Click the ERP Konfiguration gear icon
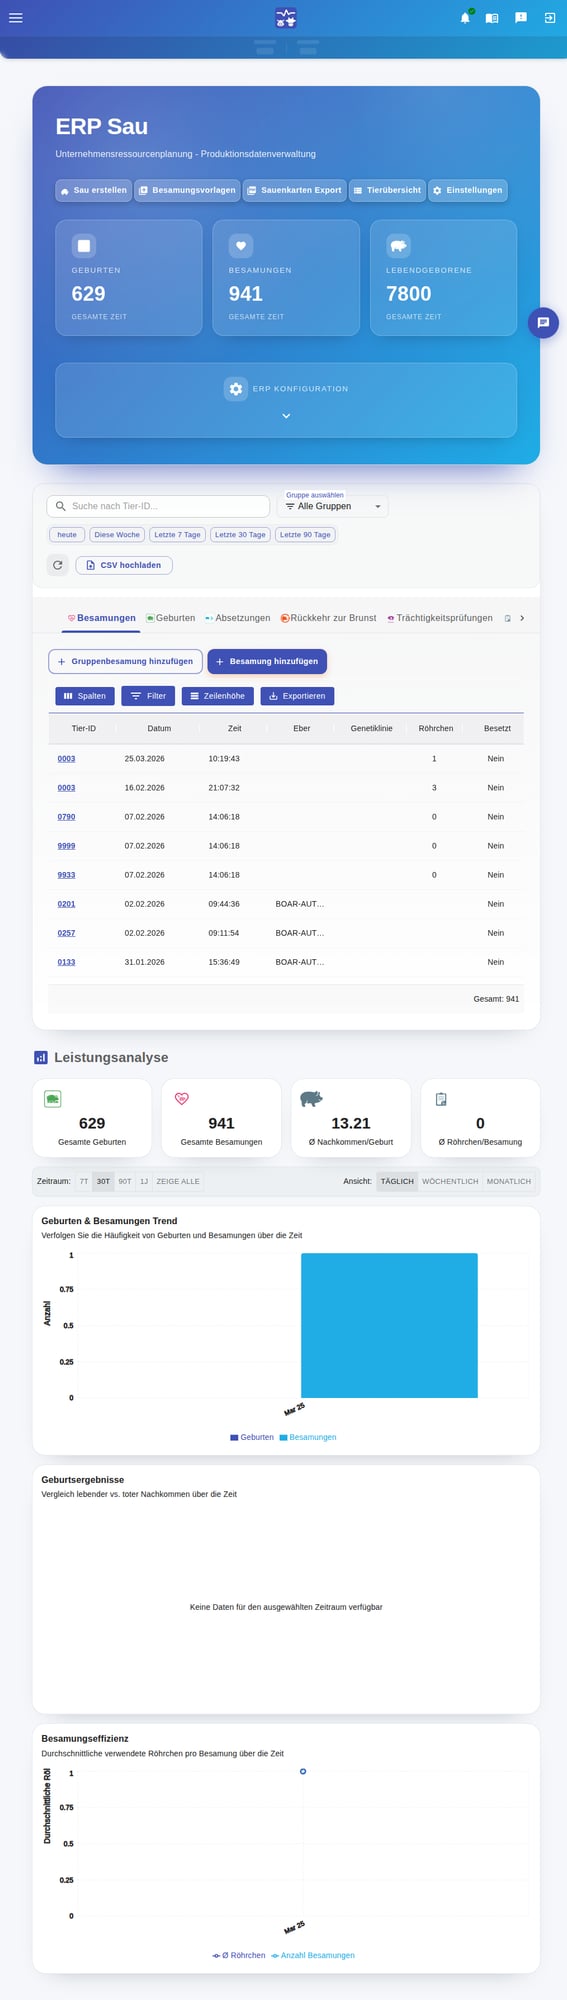This screenshot has width=567, height=2000. [x=236, y=389]
